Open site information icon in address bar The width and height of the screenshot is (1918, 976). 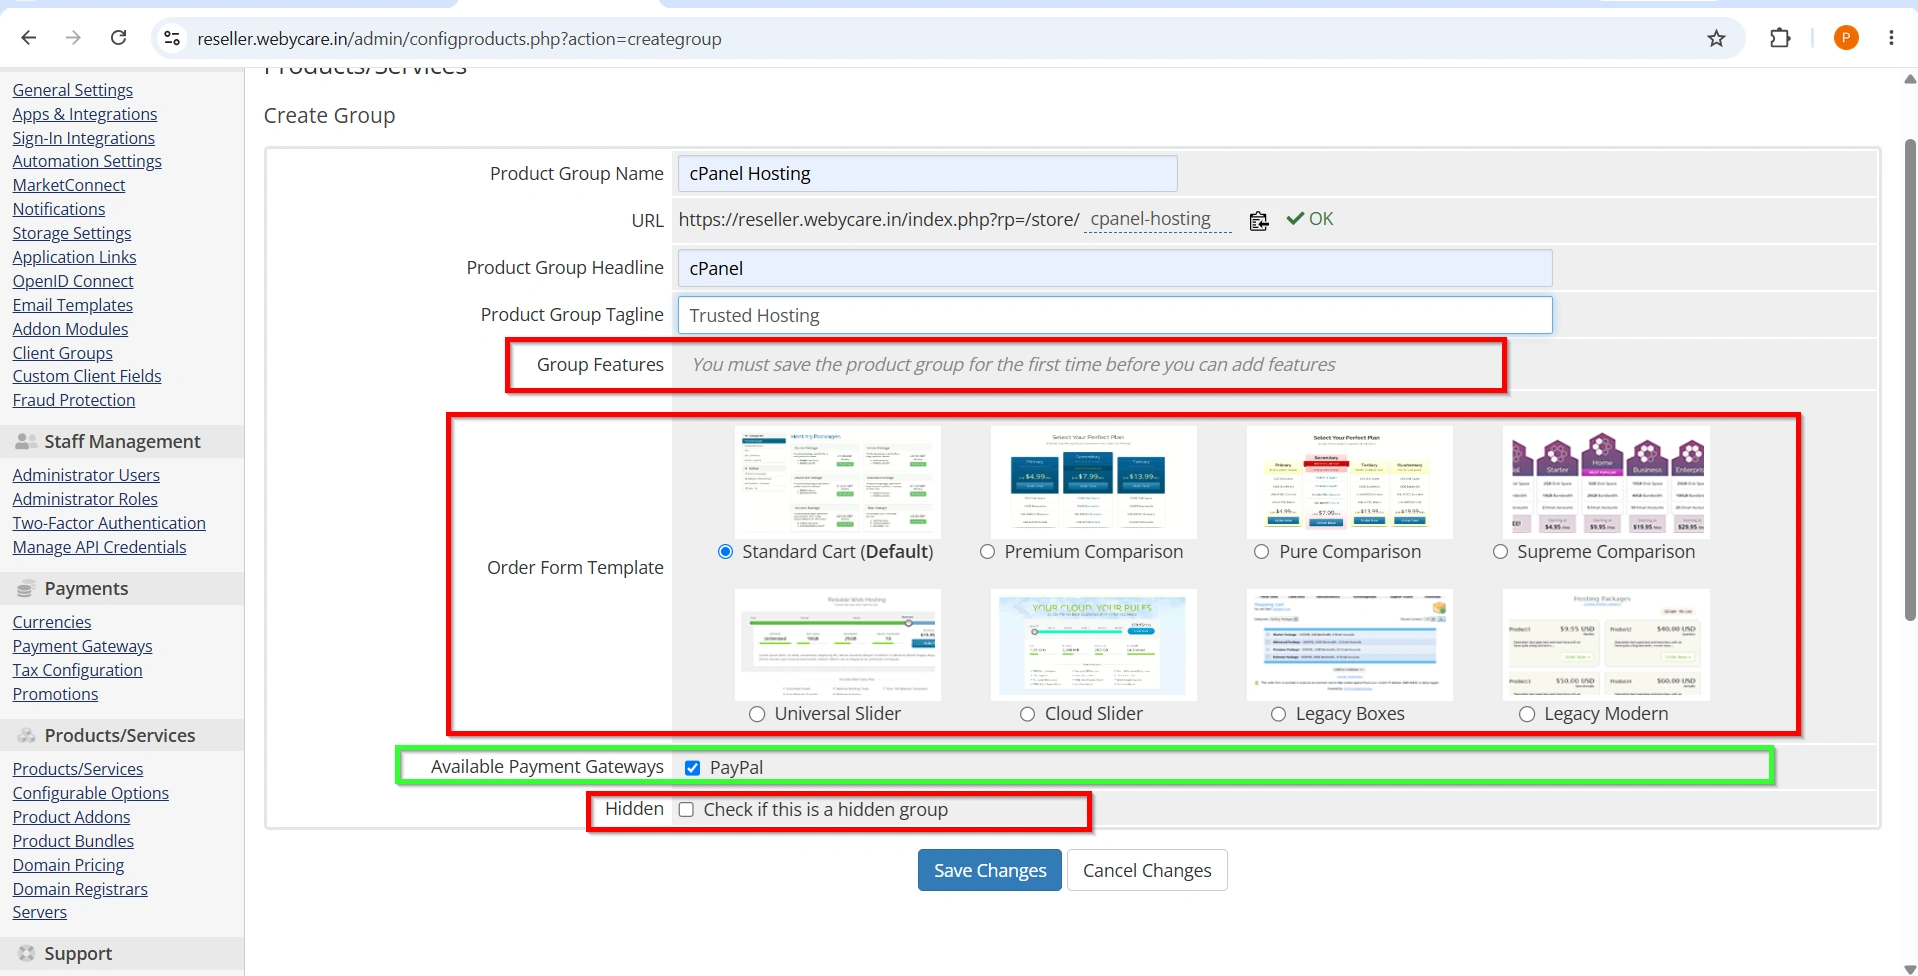[x=172, y=38]
